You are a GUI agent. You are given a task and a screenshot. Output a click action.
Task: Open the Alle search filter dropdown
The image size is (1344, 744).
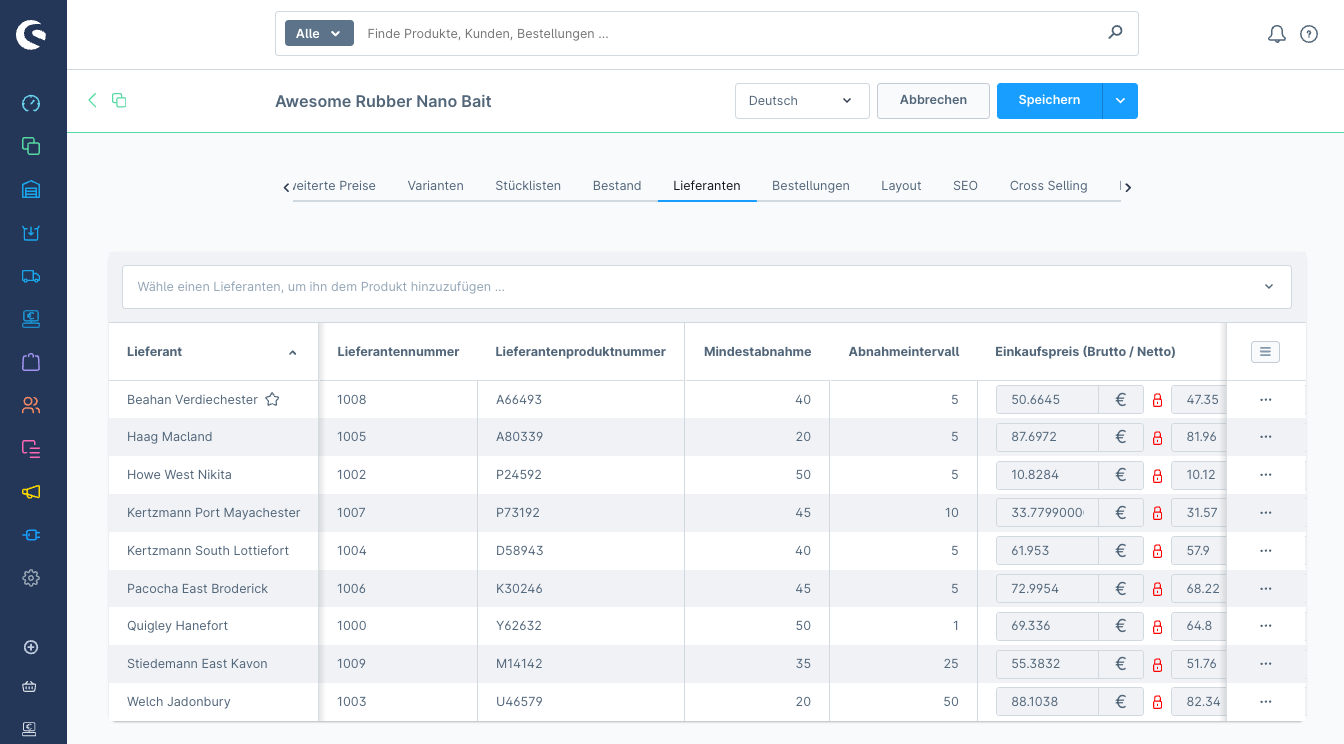tap(318, 32)
